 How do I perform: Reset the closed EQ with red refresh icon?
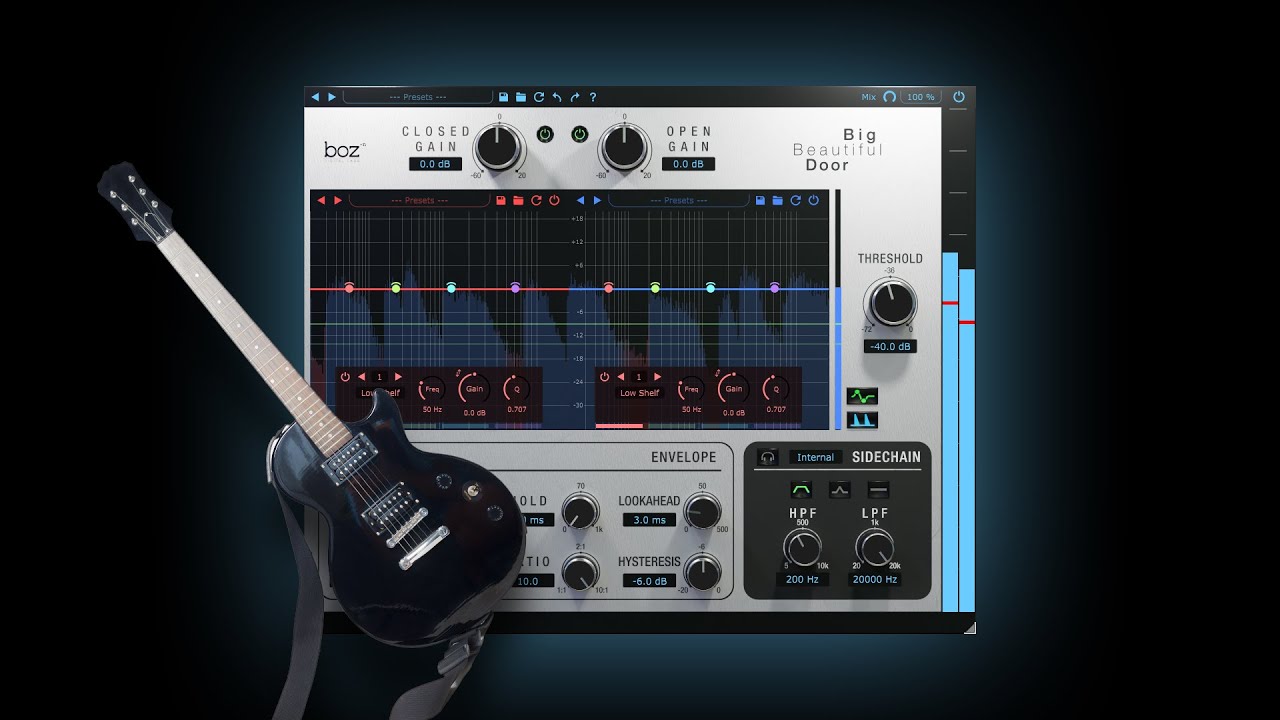click(536, 200)
